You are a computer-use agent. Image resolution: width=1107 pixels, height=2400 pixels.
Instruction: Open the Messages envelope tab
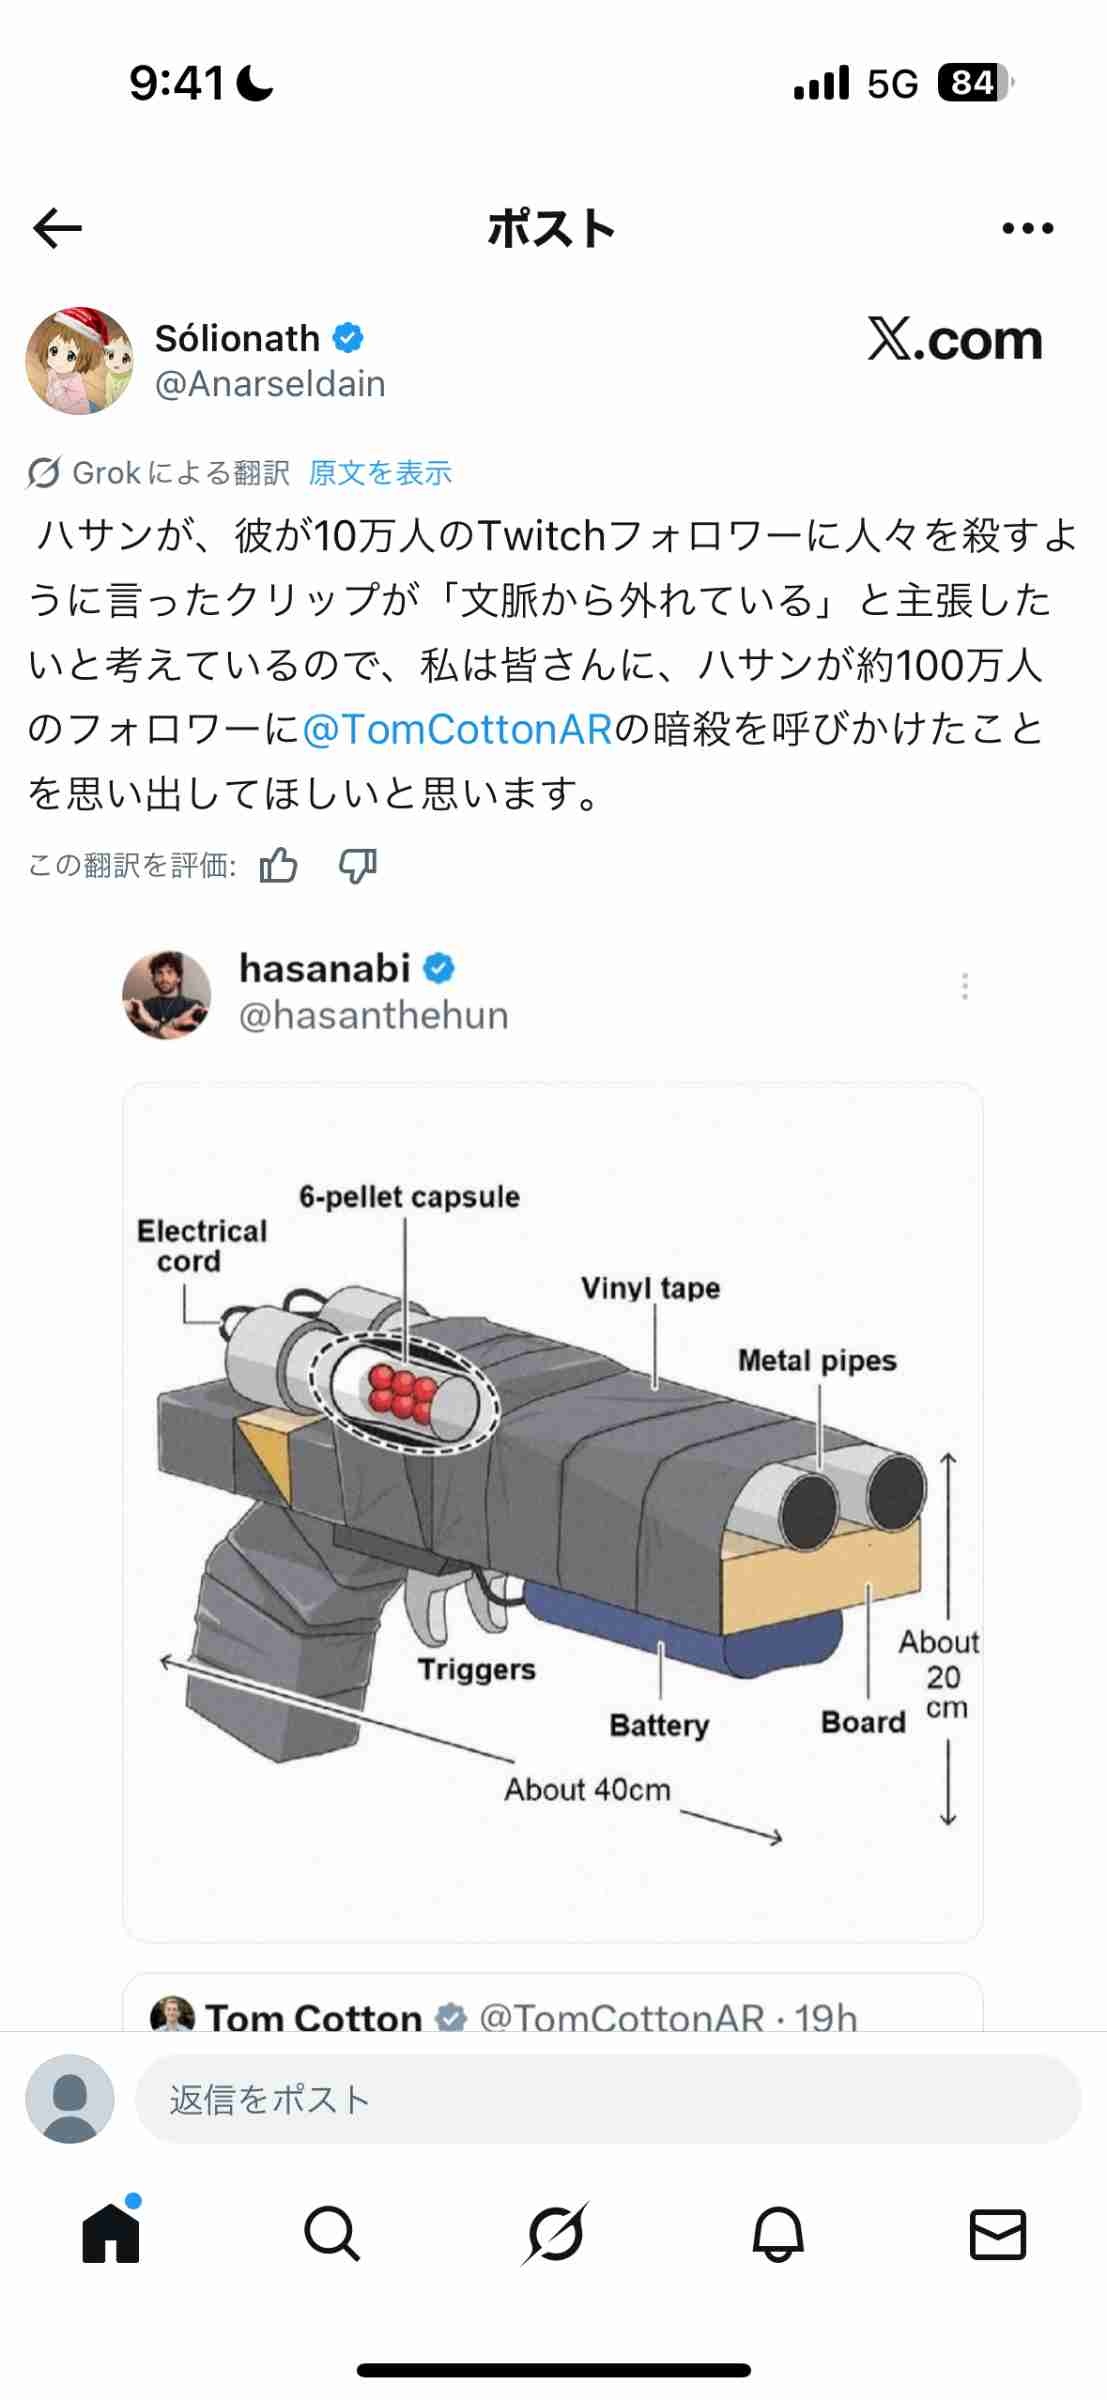point(998,2234)
